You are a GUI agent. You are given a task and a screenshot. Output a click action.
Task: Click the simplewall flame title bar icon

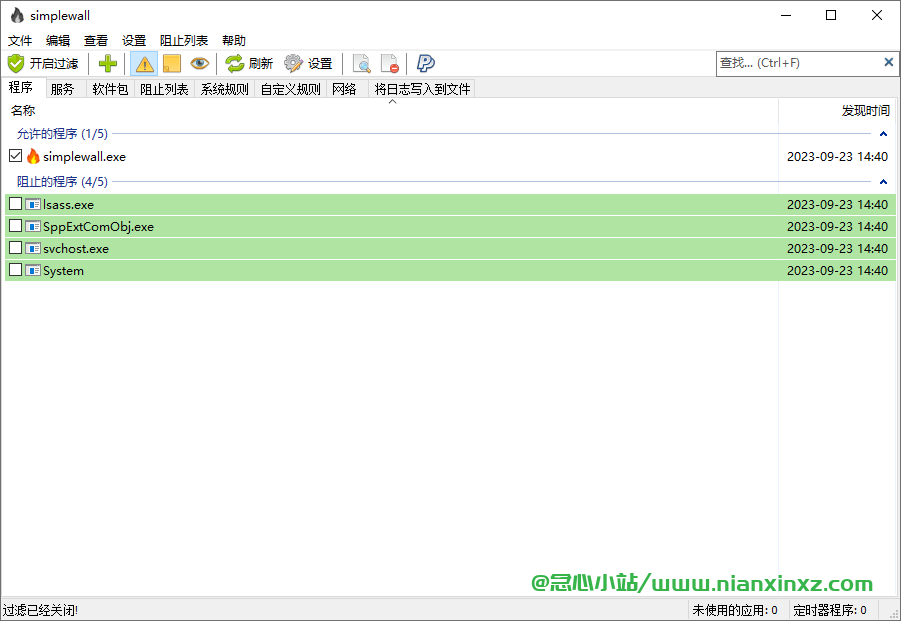click(17, 16)
